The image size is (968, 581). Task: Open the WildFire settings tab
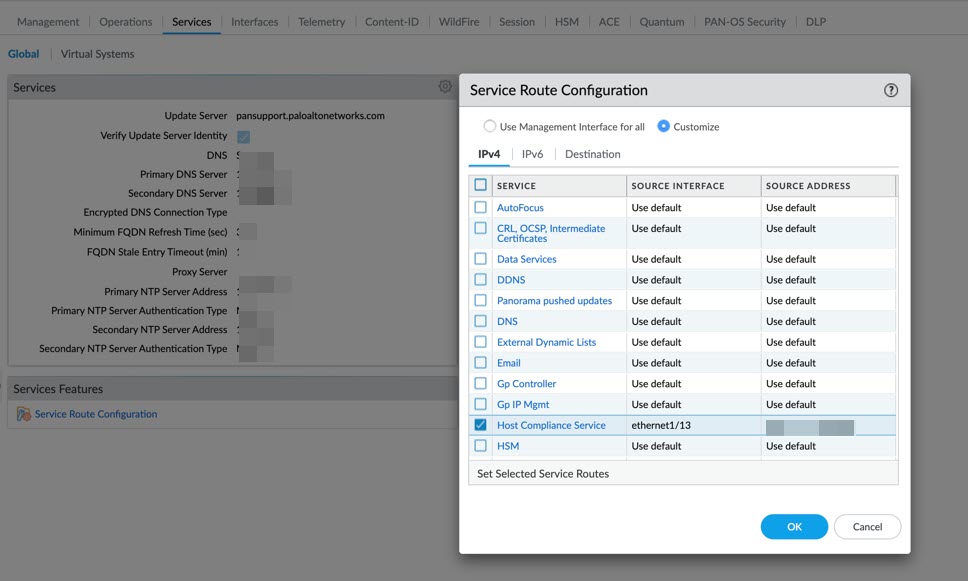click(x=460, y=21)
